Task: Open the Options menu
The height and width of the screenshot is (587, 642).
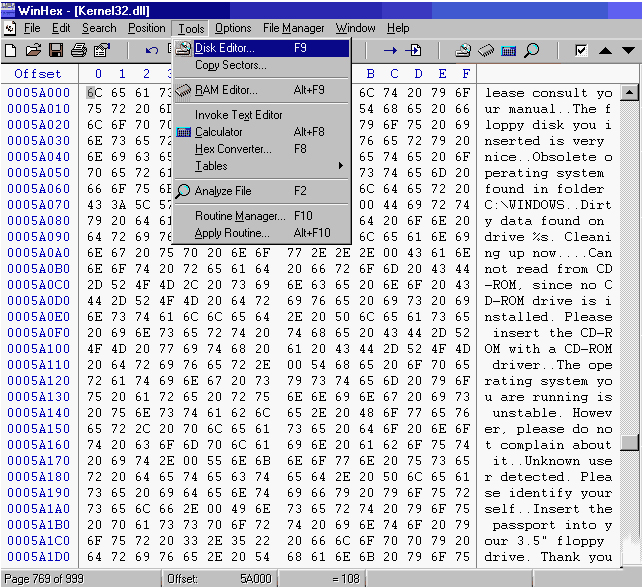Action: click(x=233, y=28)
